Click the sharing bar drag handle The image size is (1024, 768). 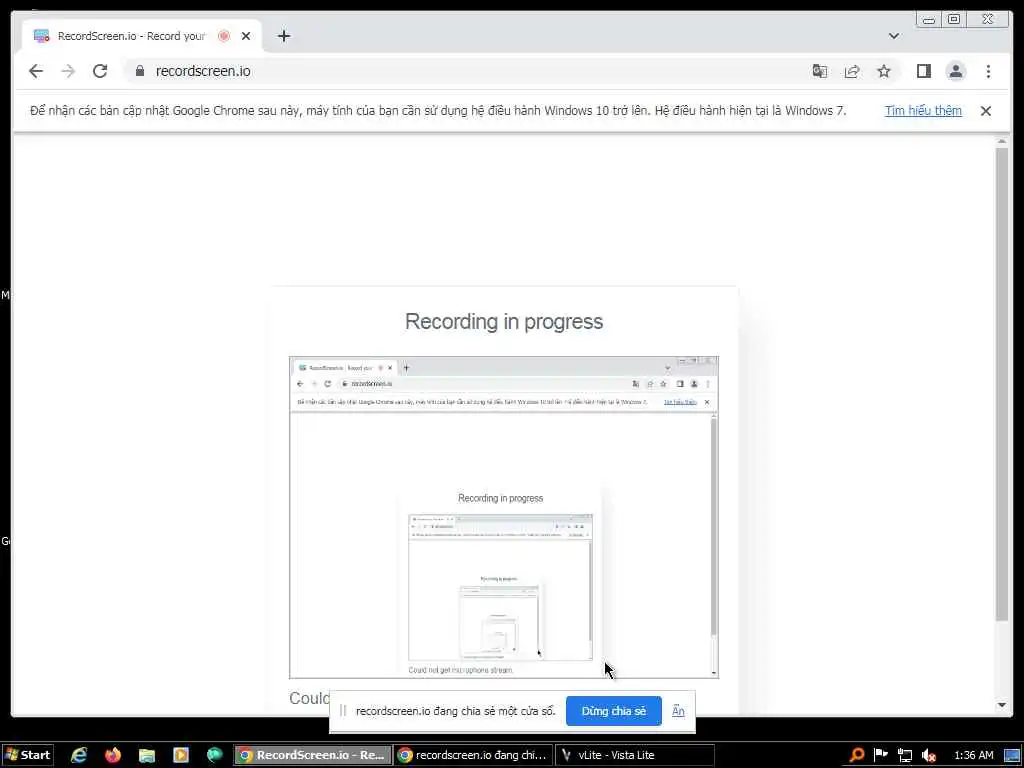point(343,711)
